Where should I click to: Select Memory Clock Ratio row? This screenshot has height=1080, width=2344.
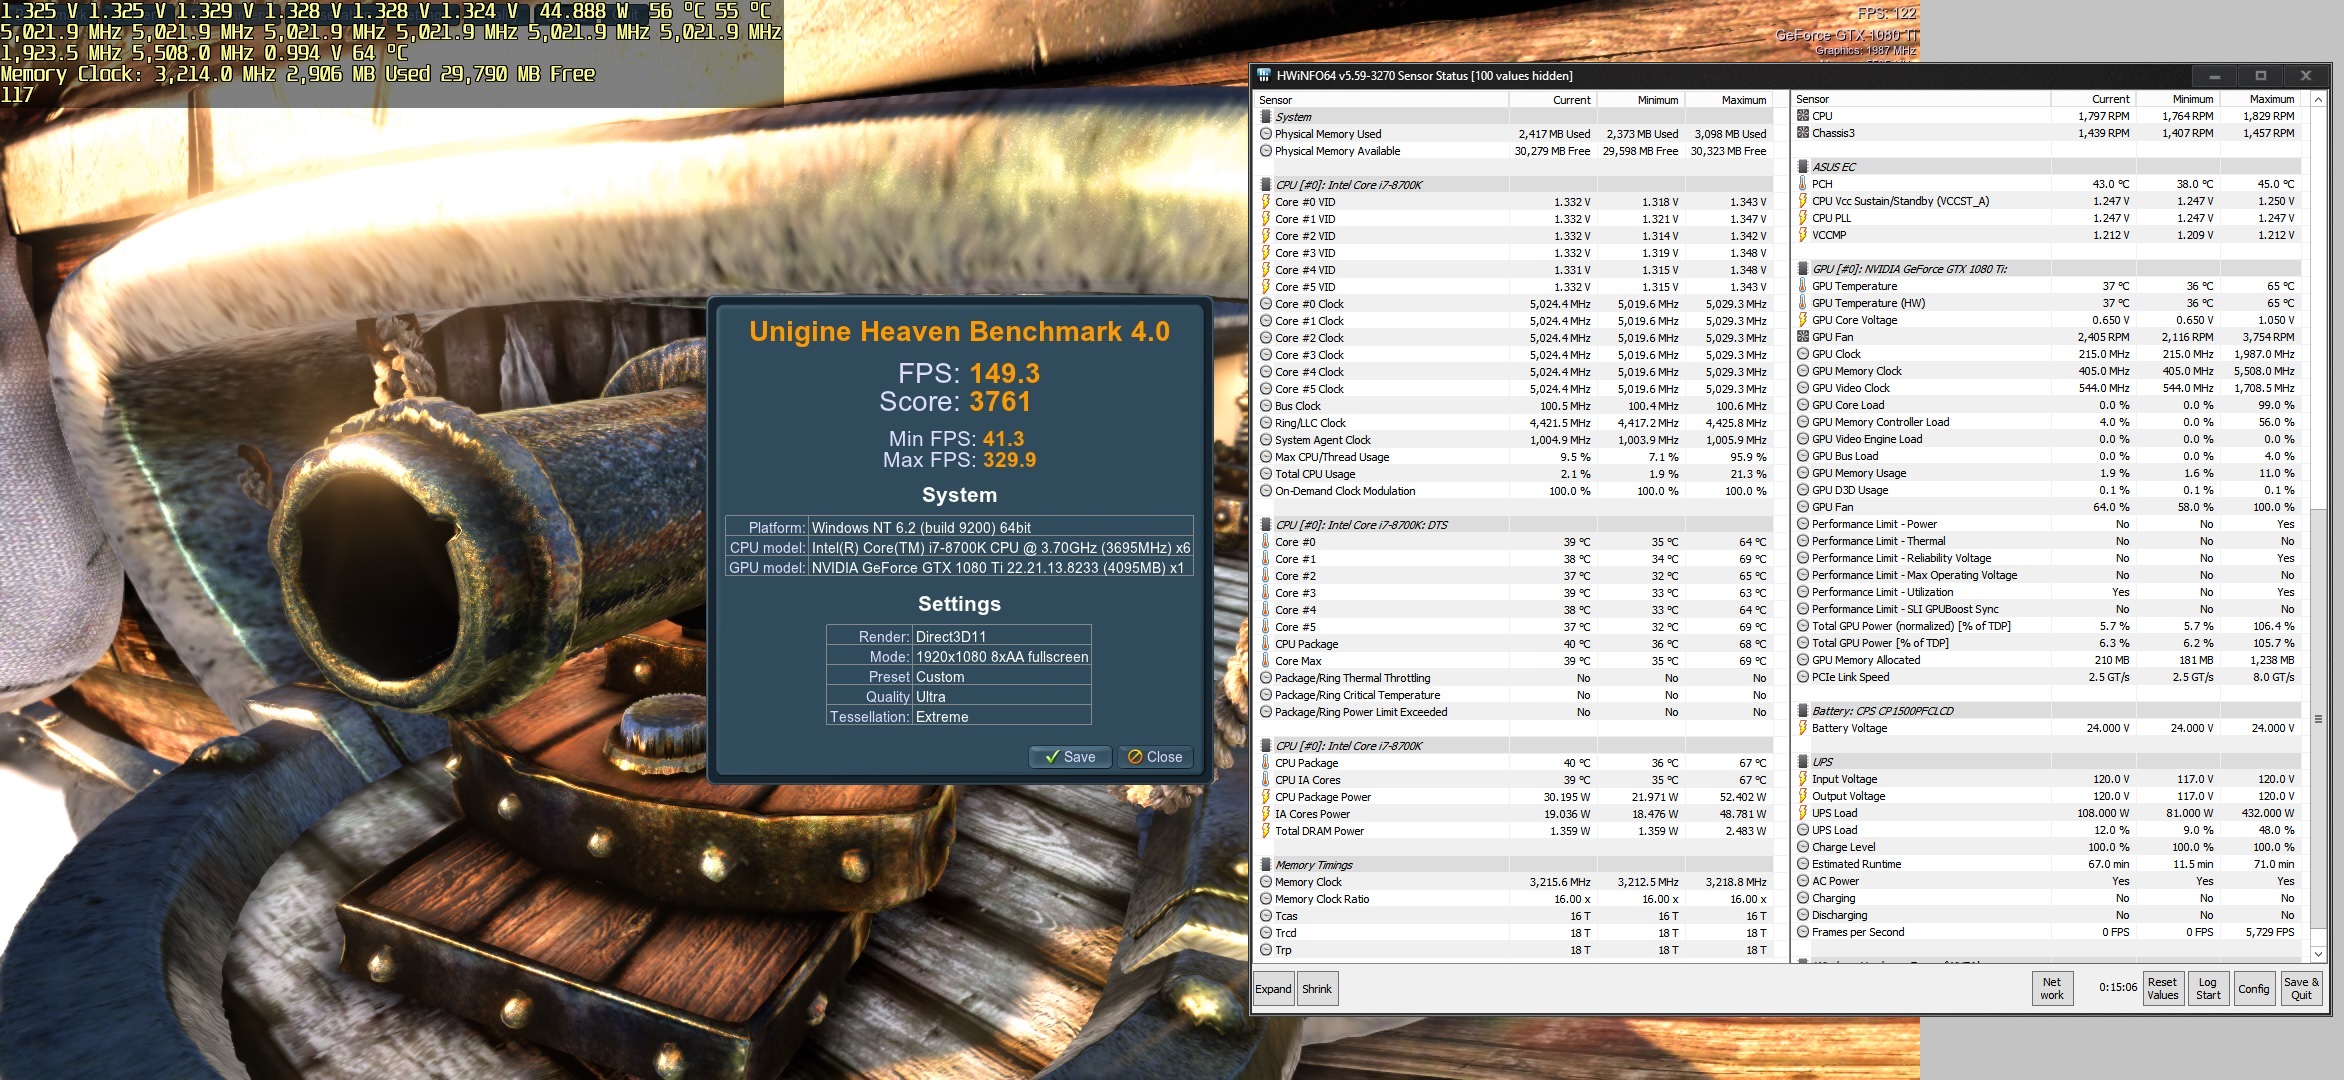coord(1514,899)
